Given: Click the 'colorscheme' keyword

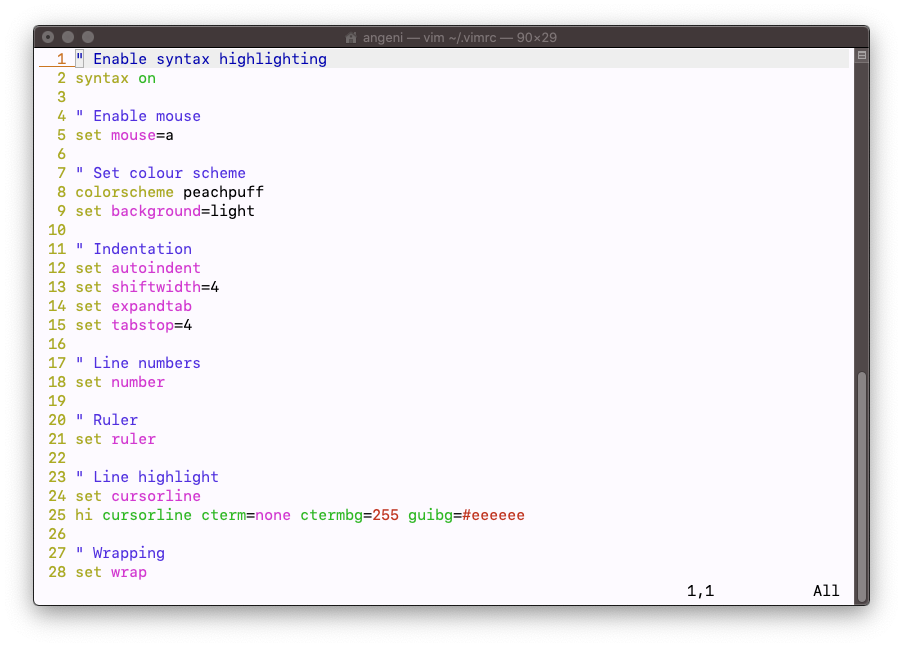Looking at the screenshot, I should click(124, 192).
